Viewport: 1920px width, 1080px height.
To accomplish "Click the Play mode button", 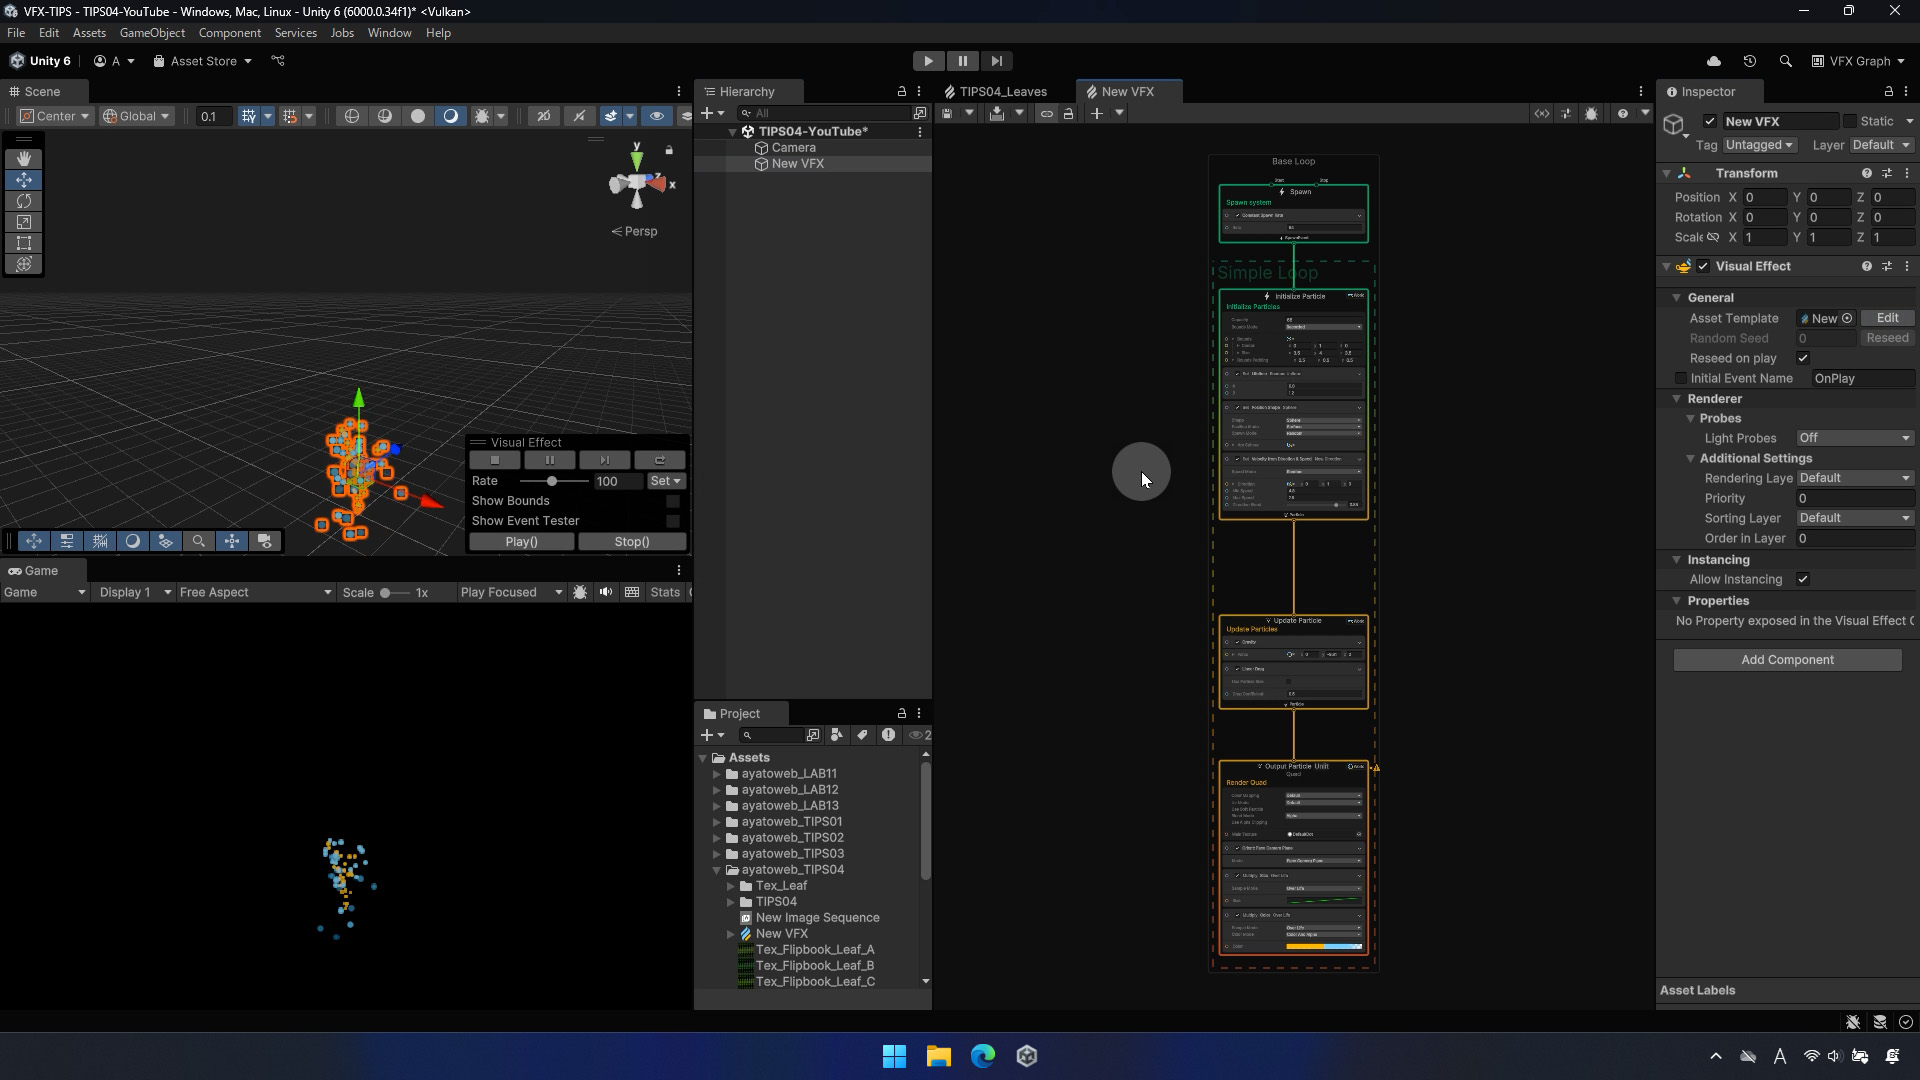I will (928, 61).
